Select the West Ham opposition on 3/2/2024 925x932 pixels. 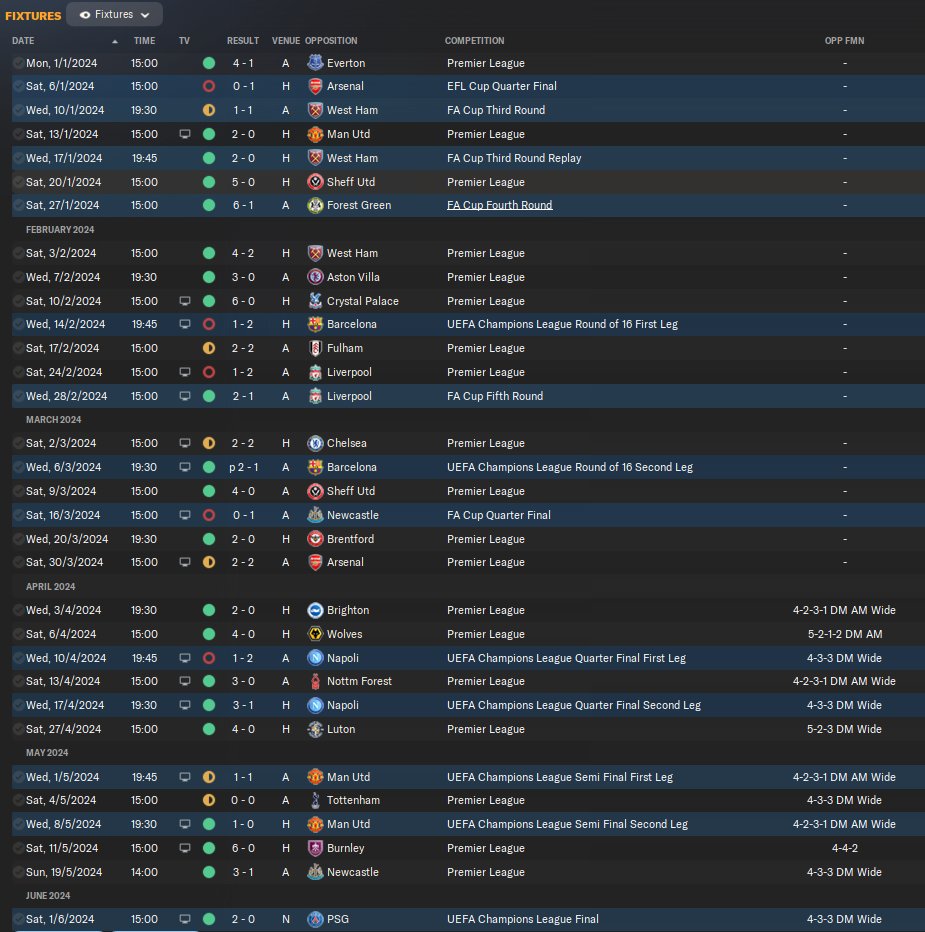point(352,253)
